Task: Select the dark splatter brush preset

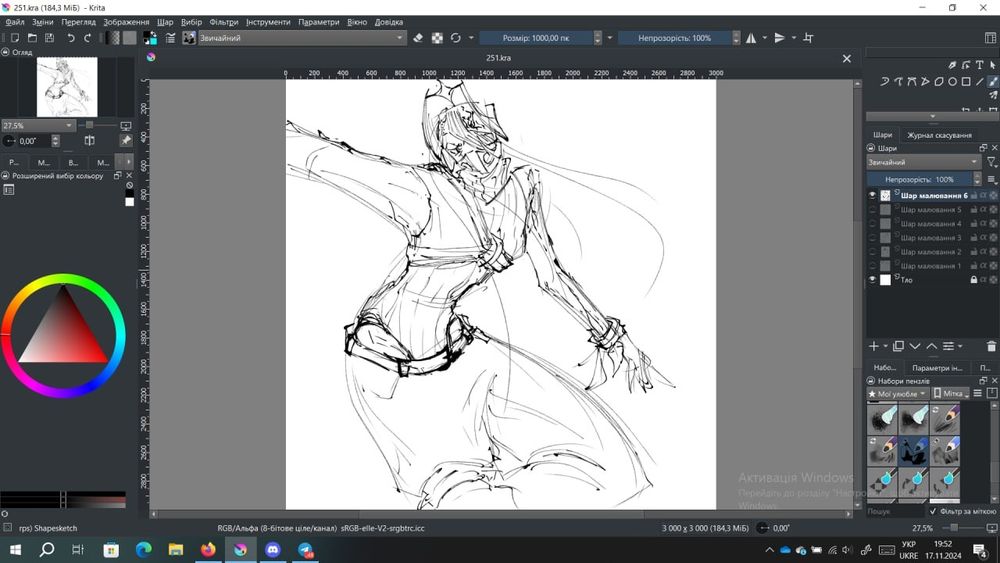Action: click(913, 451)
